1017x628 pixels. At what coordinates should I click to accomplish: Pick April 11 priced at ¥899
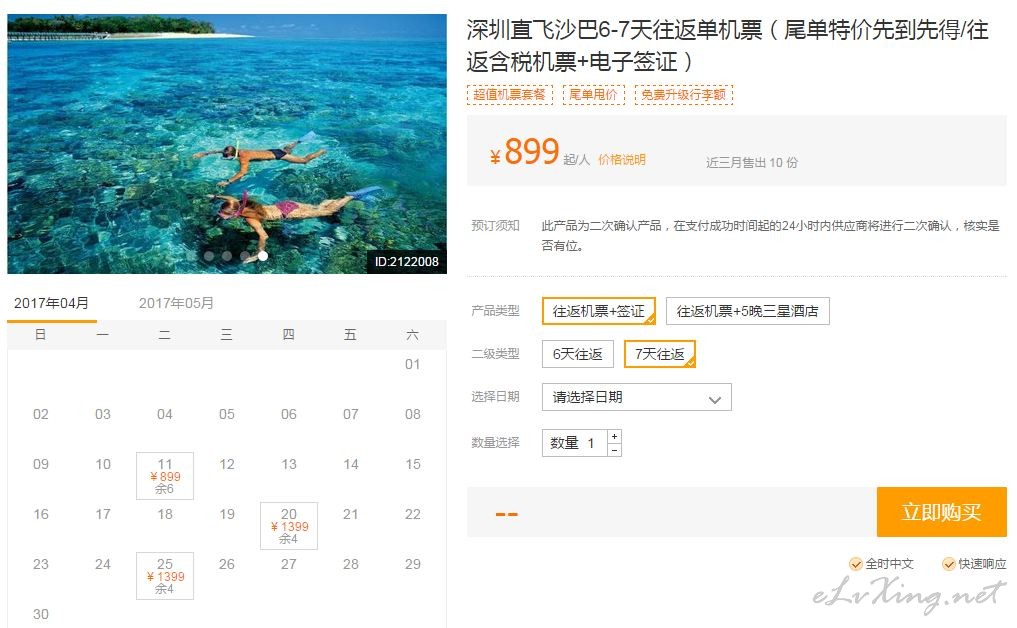coord(165,476)
